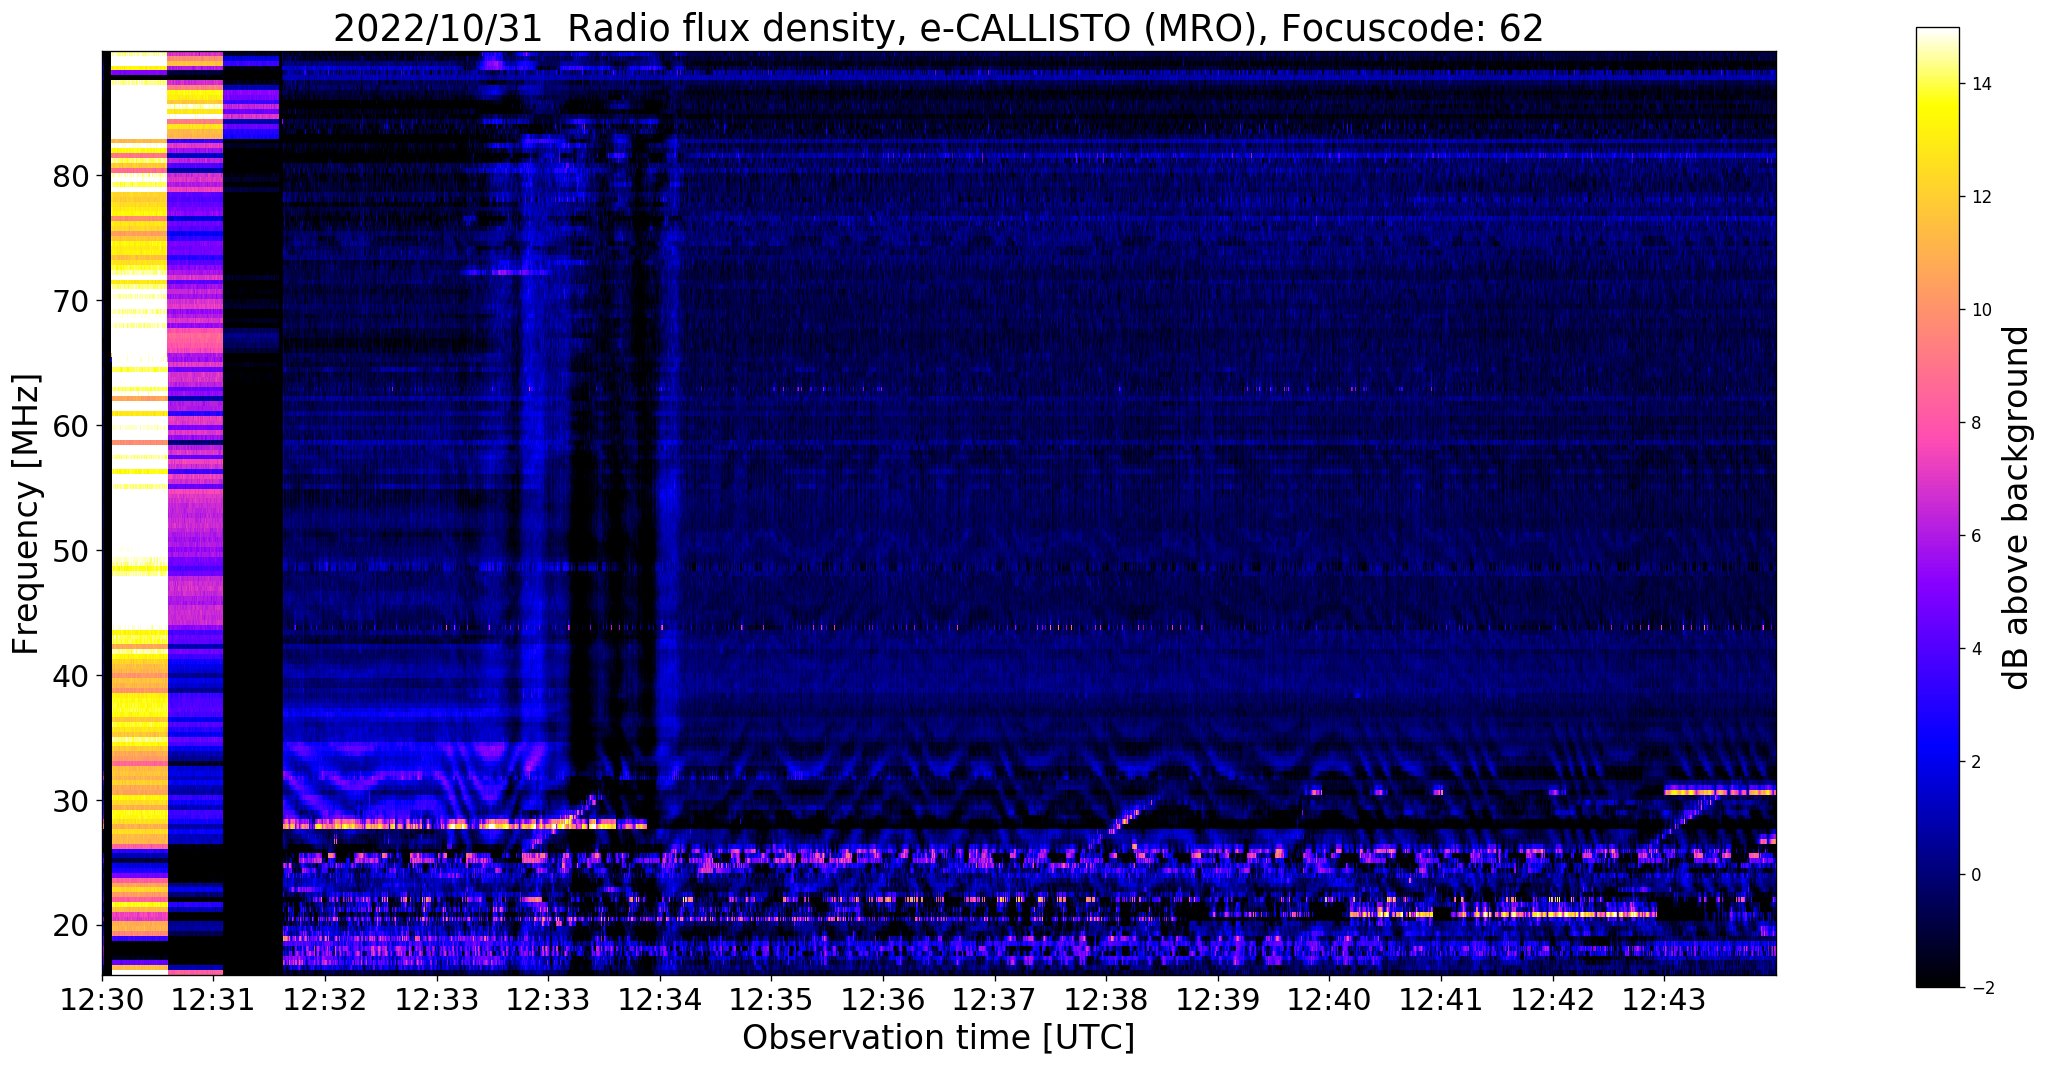This screenshot has height=1067, width=2047.
Task: Click the 50 tick on the frequency axis
Action: [71, 551]
